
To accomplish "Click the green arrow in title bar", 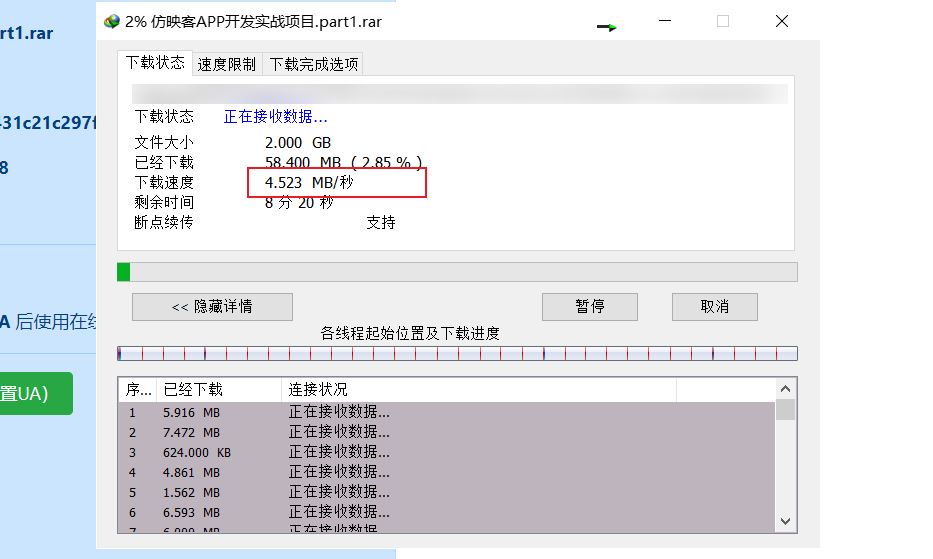I will (x=607, y=27).
